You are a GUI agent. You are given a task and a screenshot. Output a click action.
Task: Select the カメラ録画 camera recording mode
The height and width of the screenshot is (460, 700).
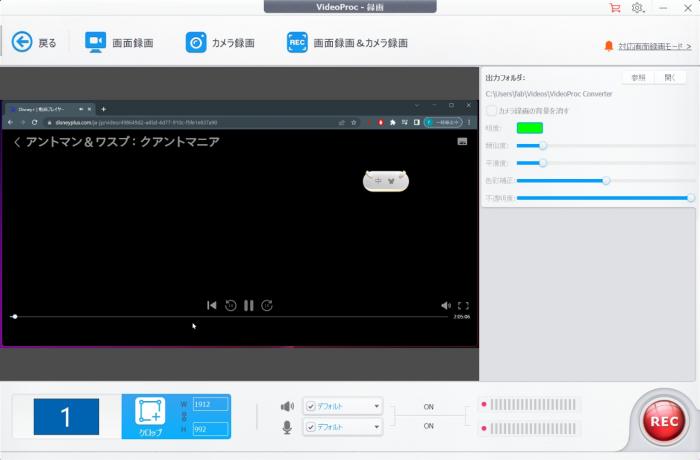tap(220, 43)
